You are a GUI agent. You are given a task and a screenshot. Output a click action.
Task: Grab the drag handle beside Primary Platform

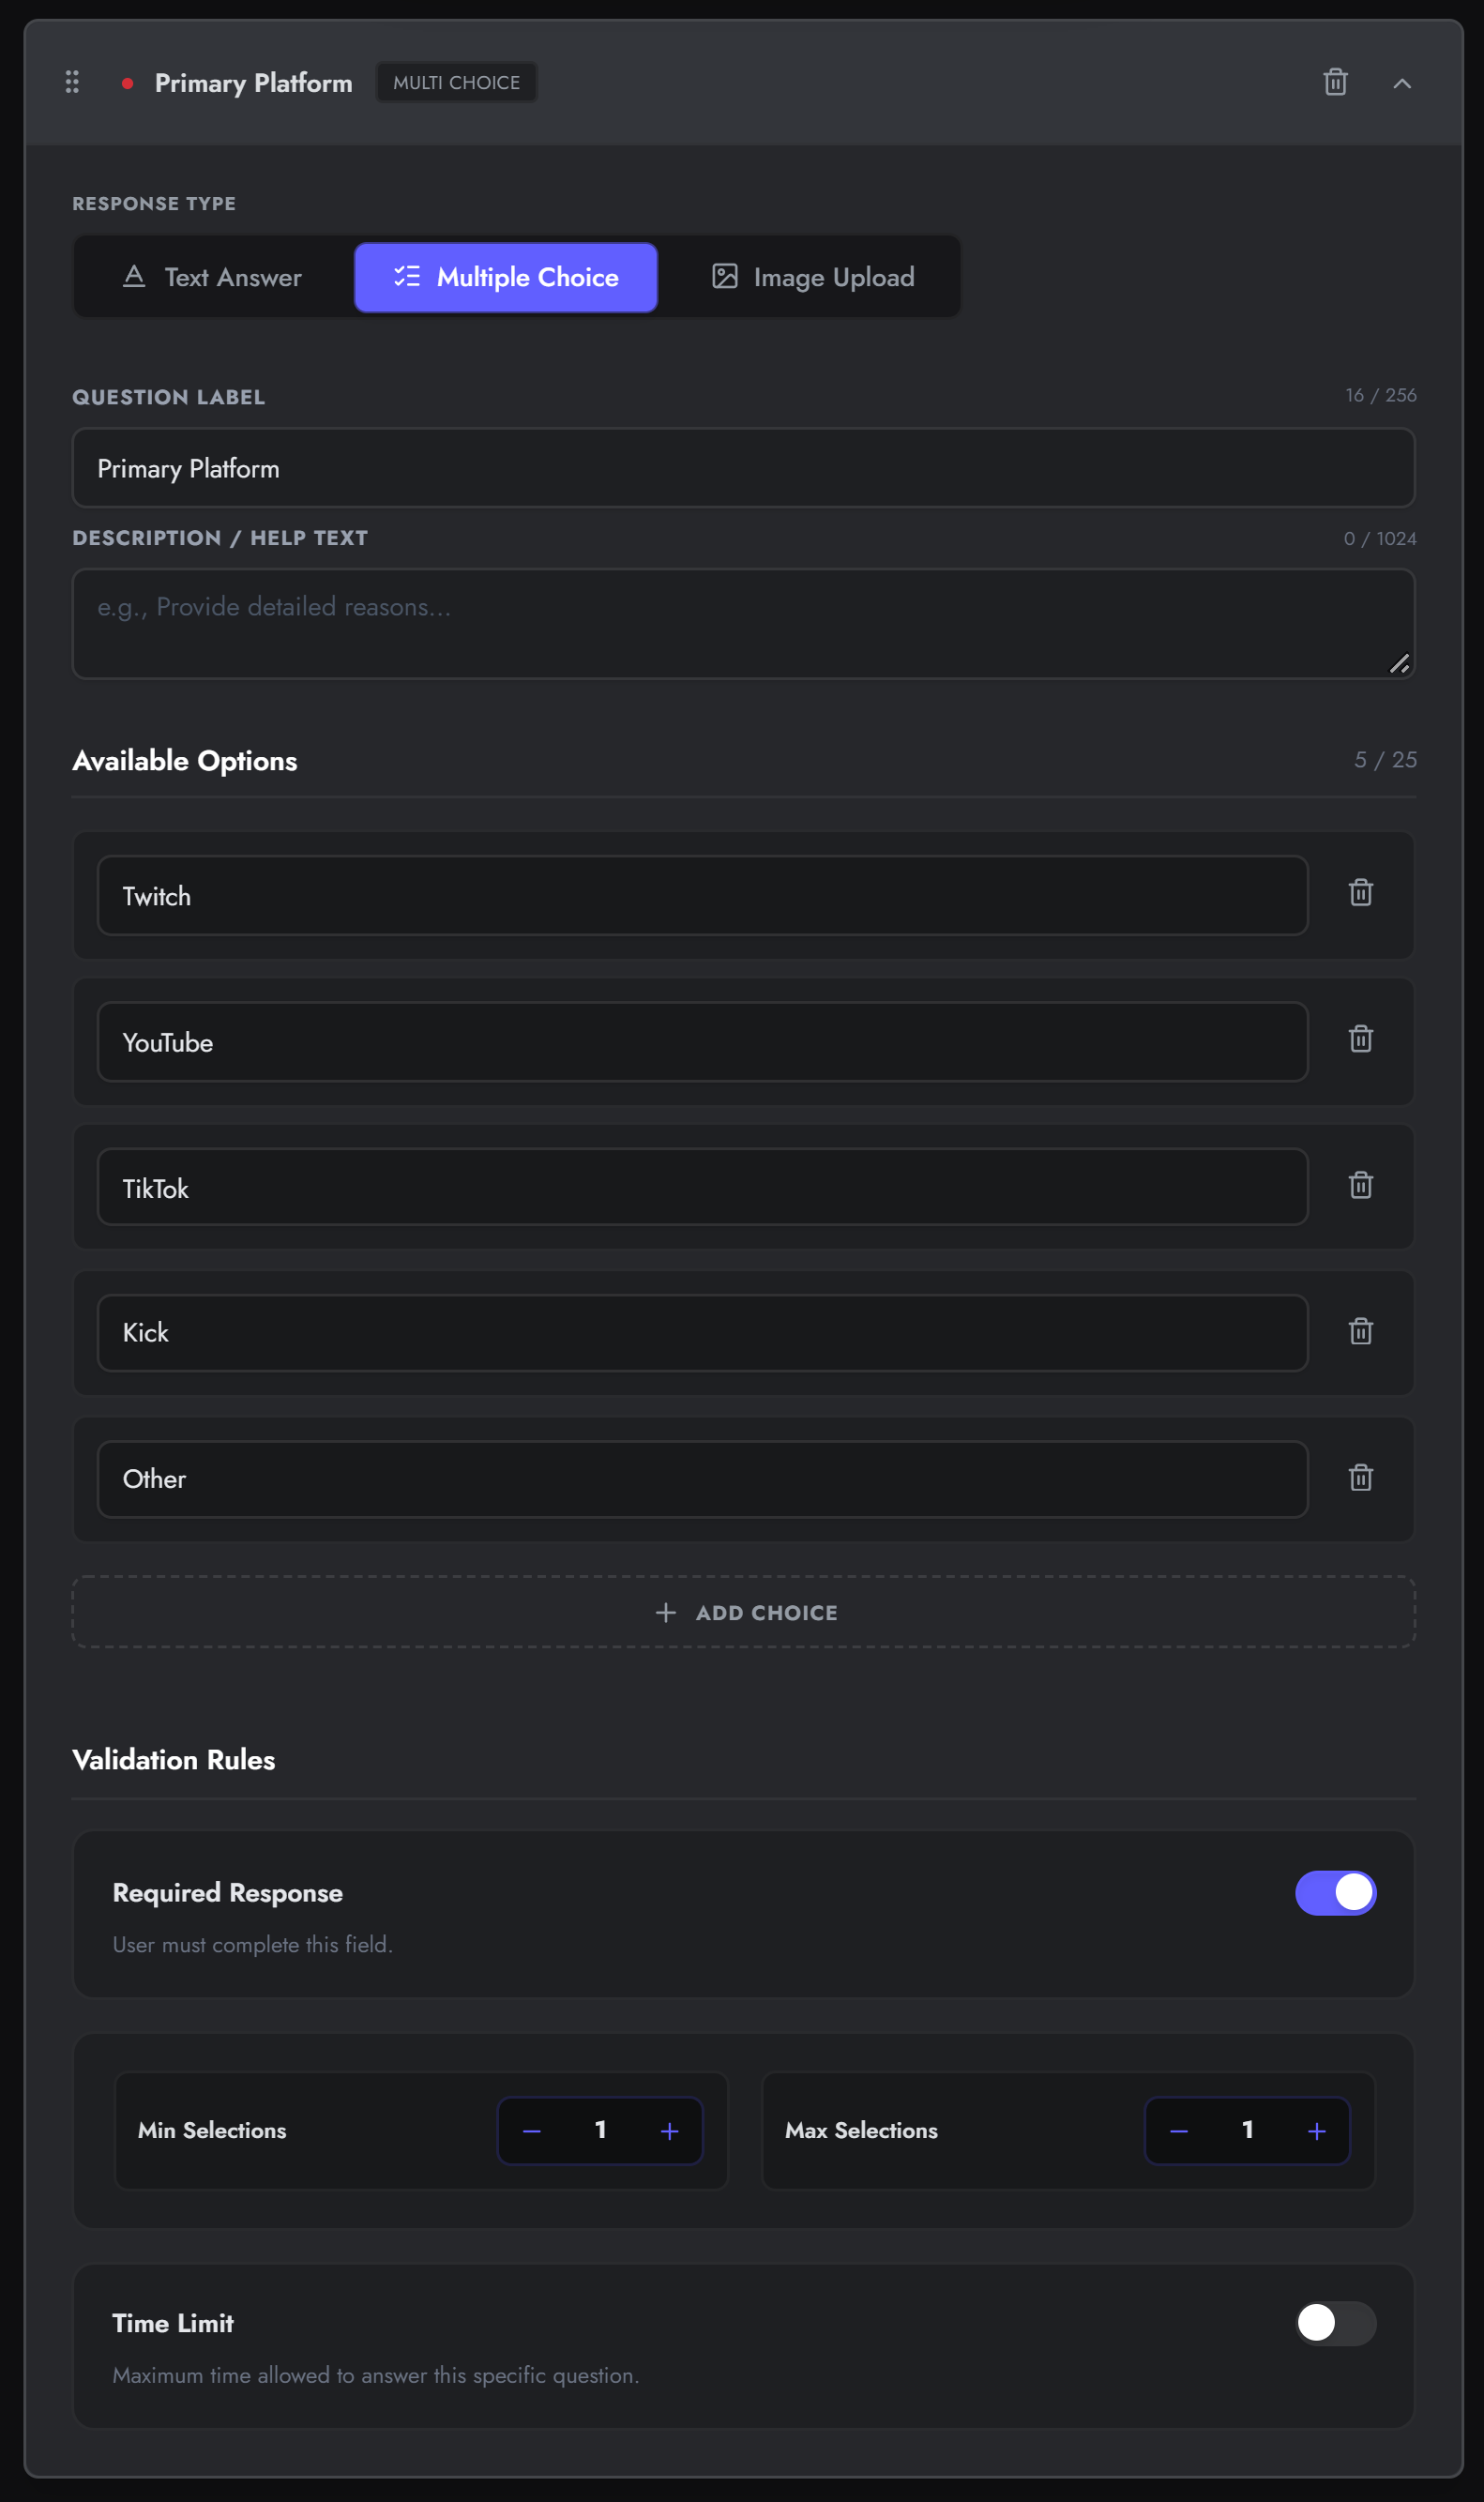(x=72, y=82)
